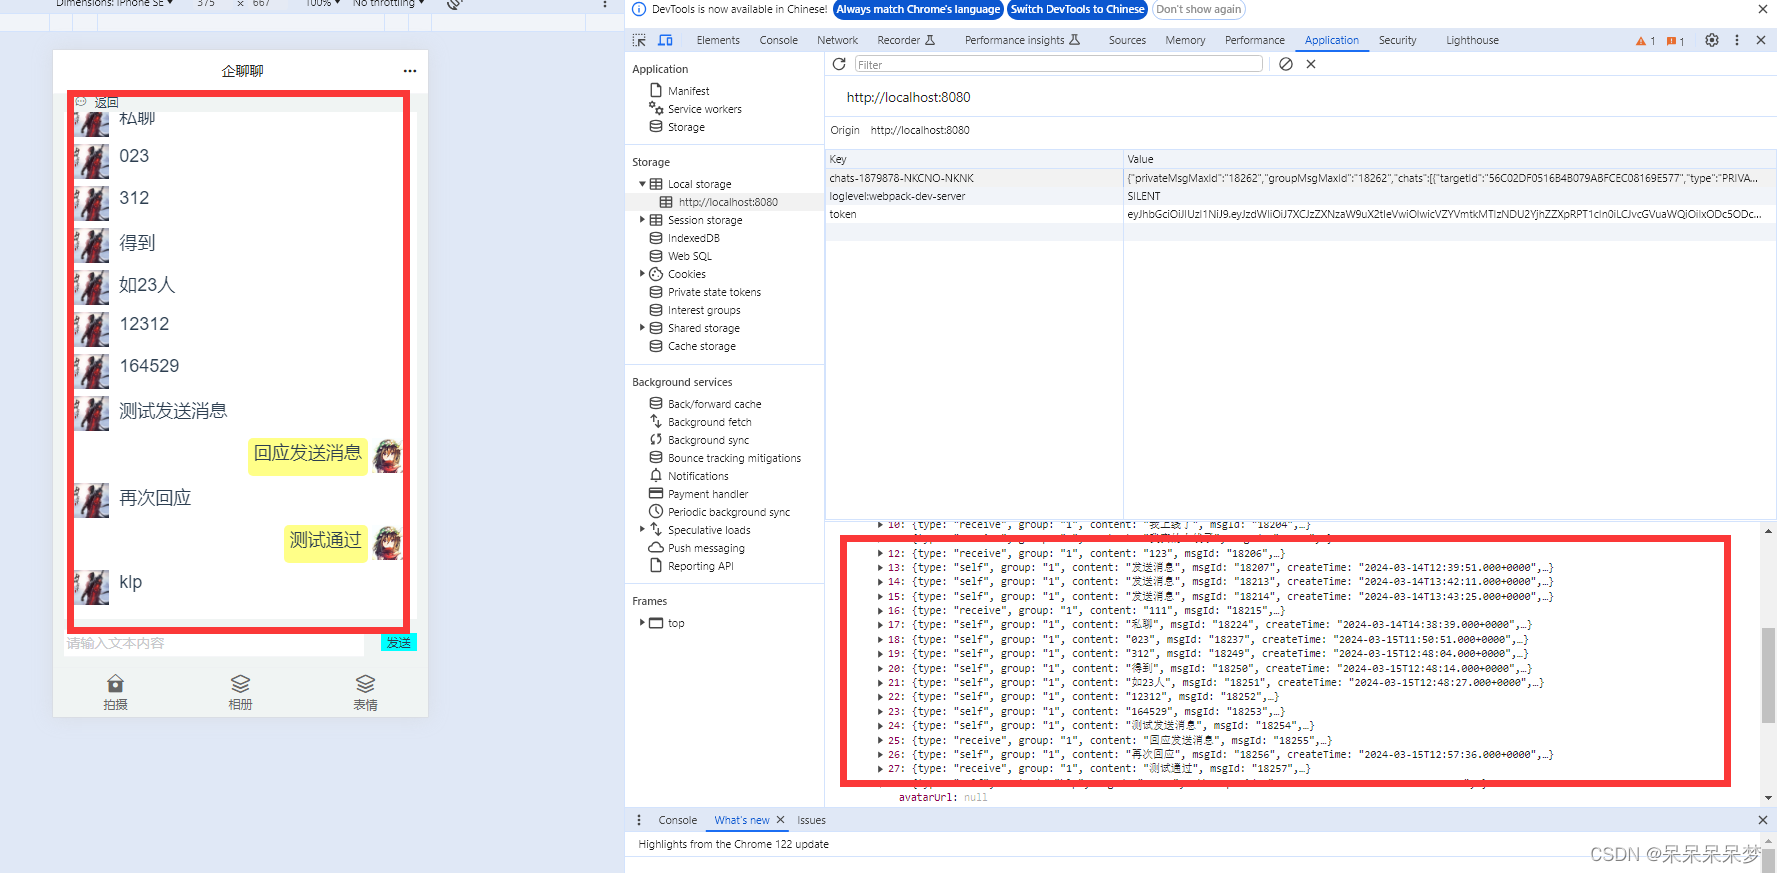Click the 回应发送消息 chat bubble
The width and height of the screenshot is (1777, 873).
pos(308,454)
